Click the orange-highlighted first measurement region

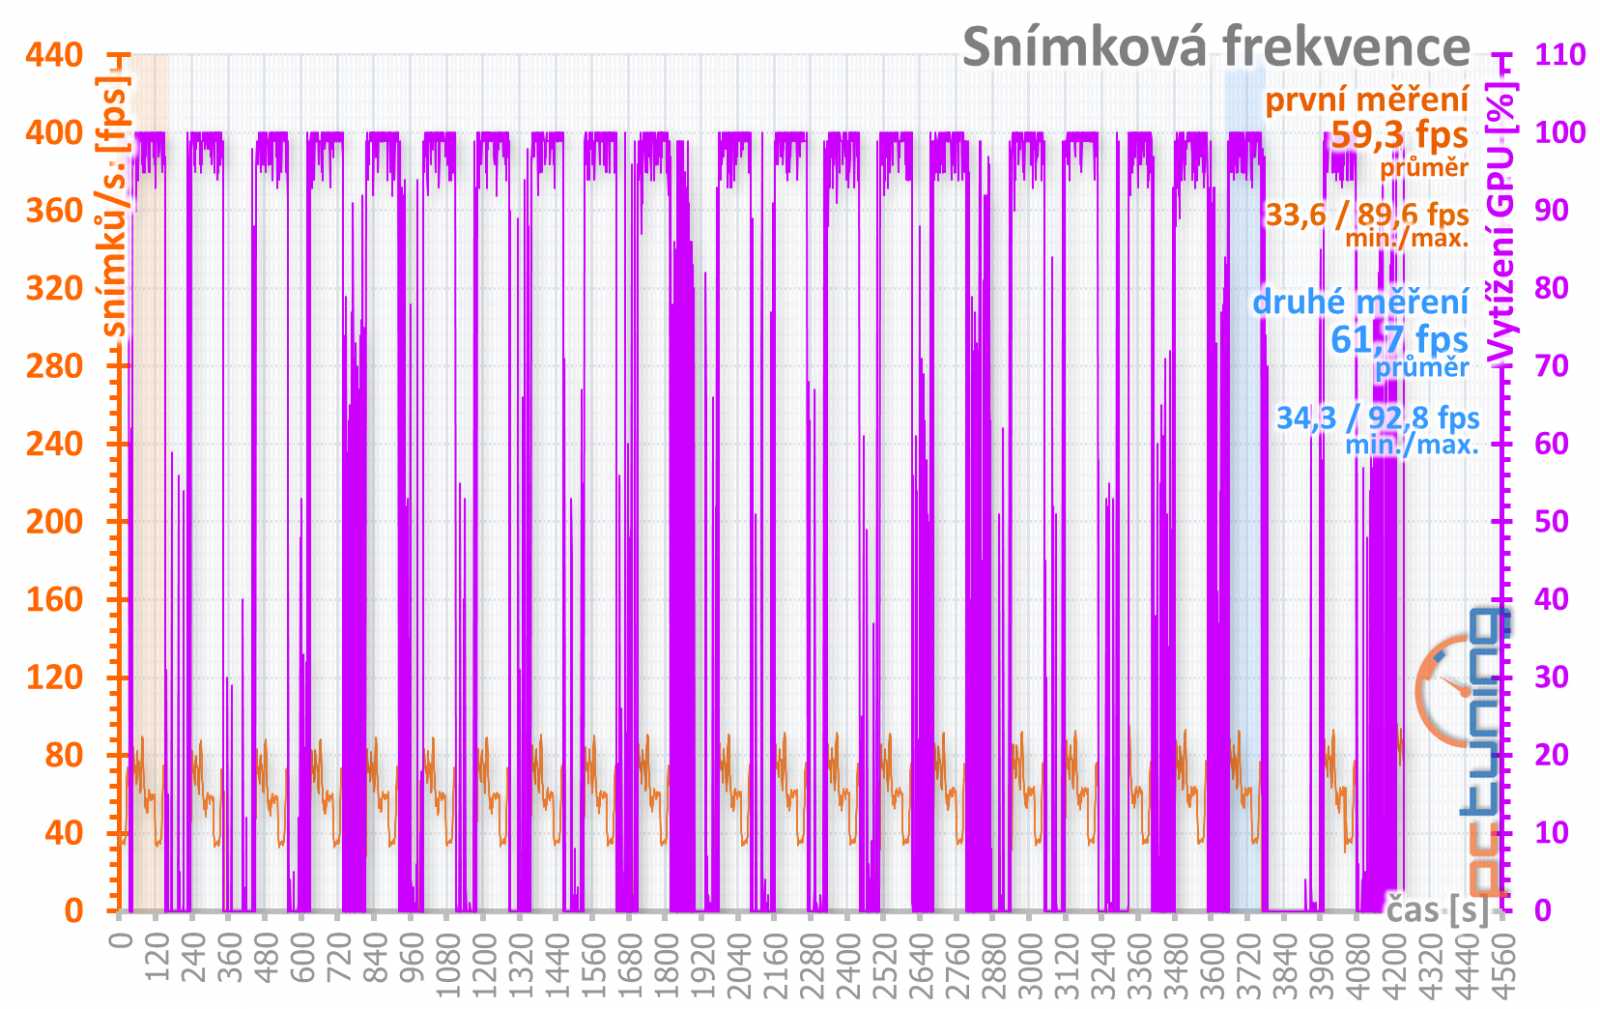[148, 482]
